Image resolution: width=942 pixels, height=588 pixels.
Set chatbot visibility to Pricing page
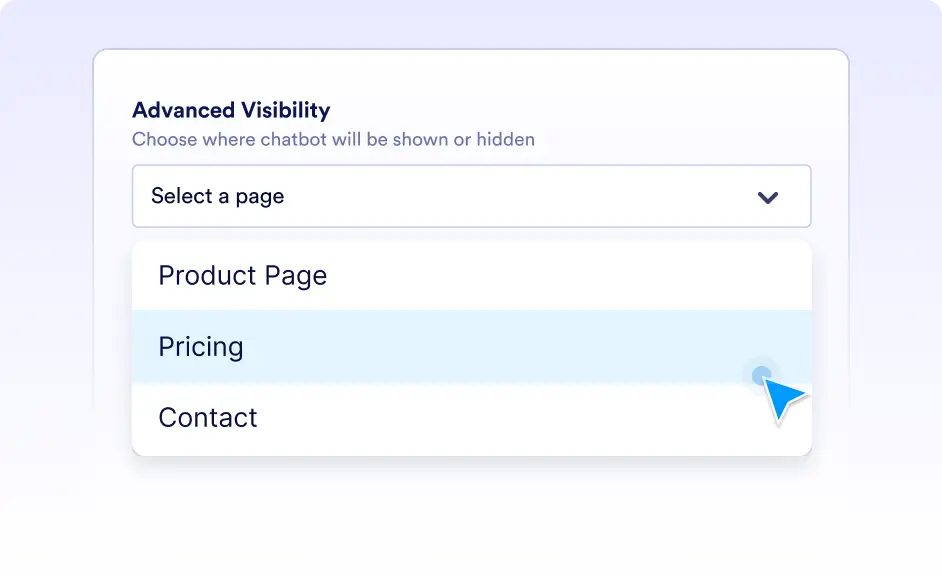(x=471, y=347)
